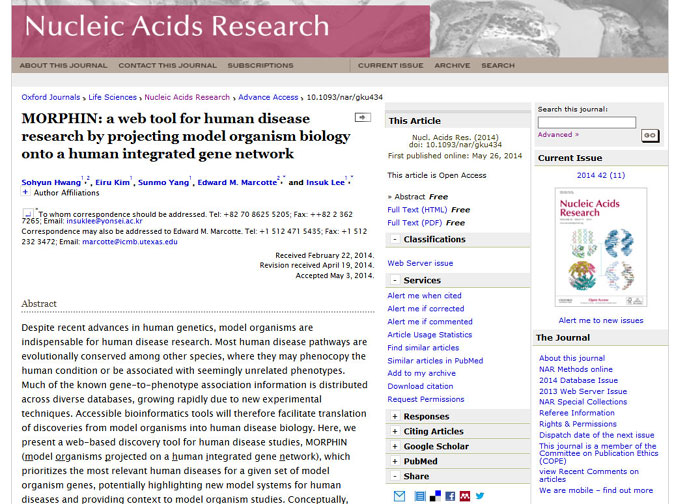
Task: Open author Sunmo Yang link
Action: click(x=163, y=182)
